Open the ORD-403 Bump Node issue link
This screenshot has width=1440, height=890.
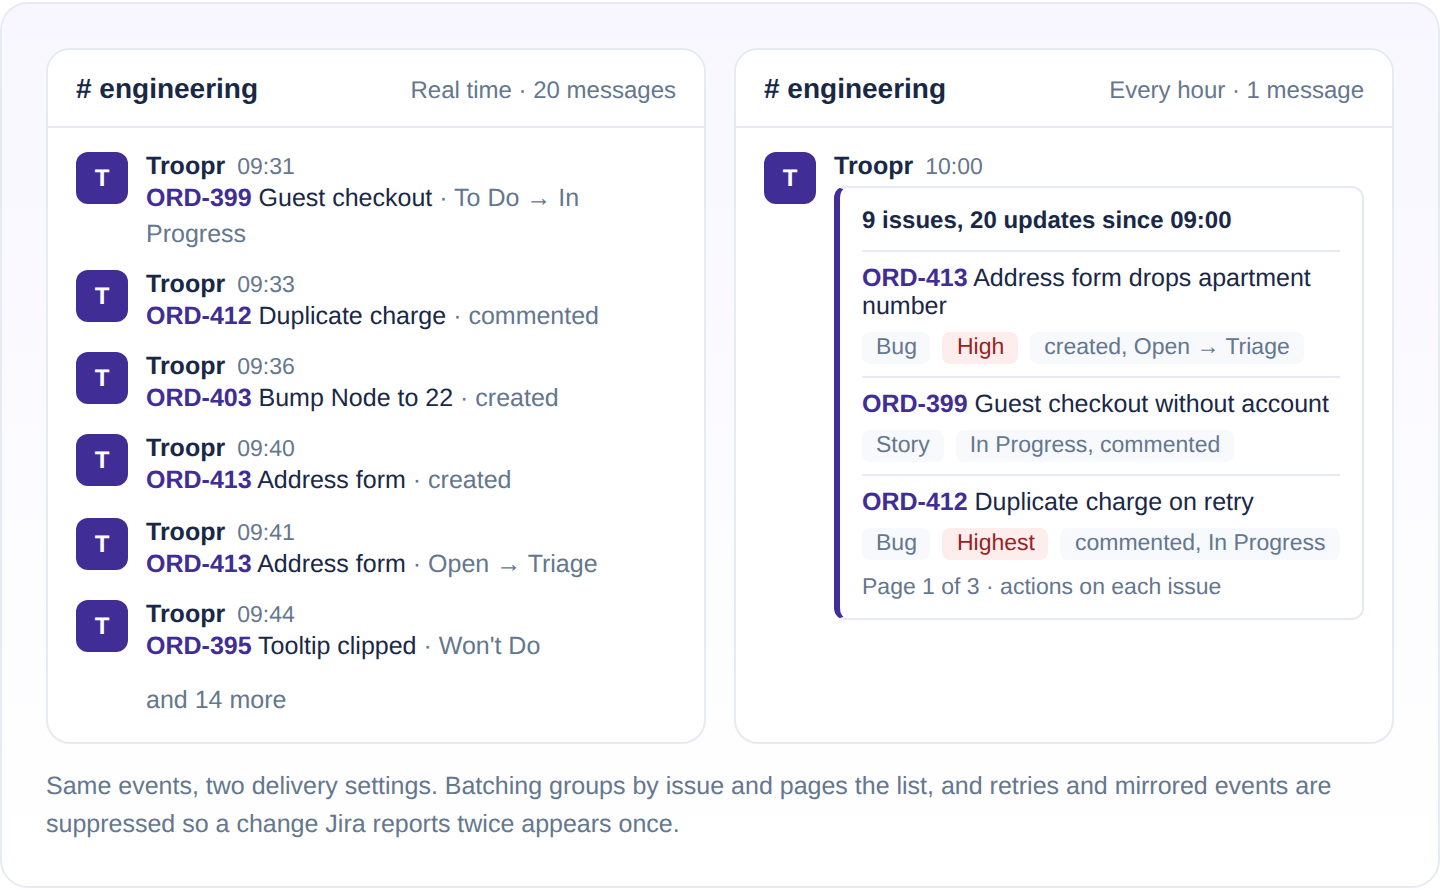[x=199, y=398]
